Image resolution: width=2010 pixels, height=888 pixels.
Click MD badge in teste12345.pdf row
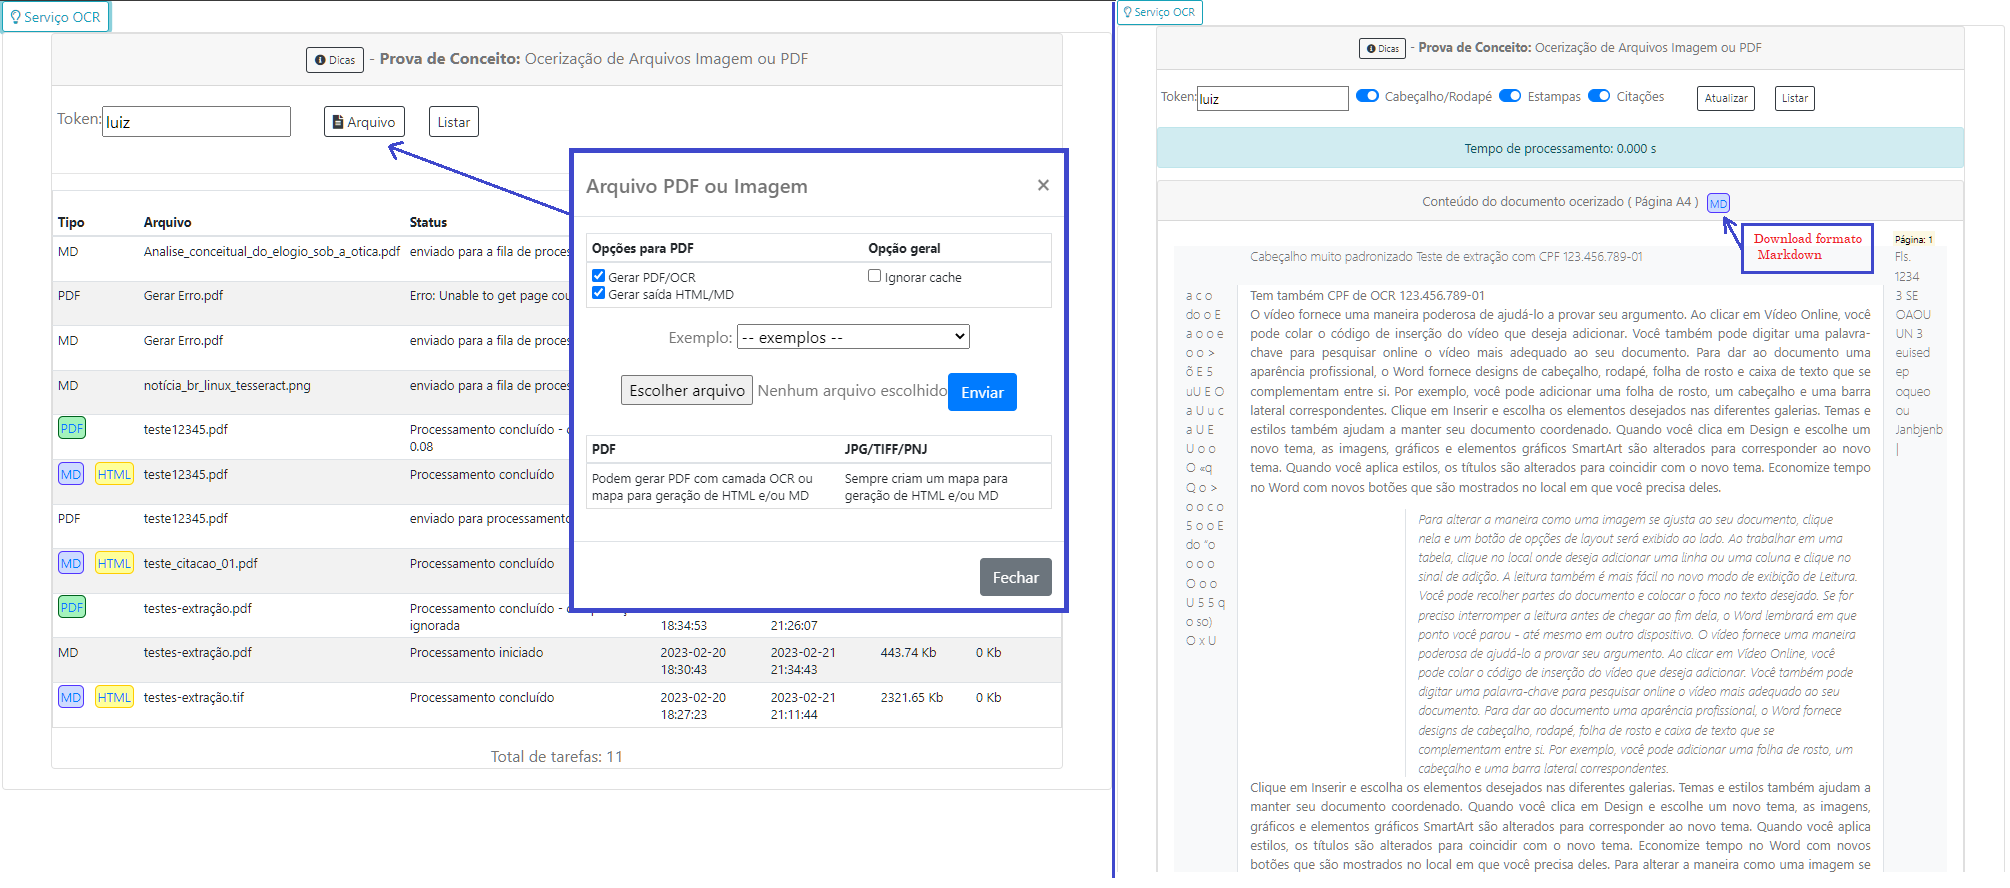71,474
